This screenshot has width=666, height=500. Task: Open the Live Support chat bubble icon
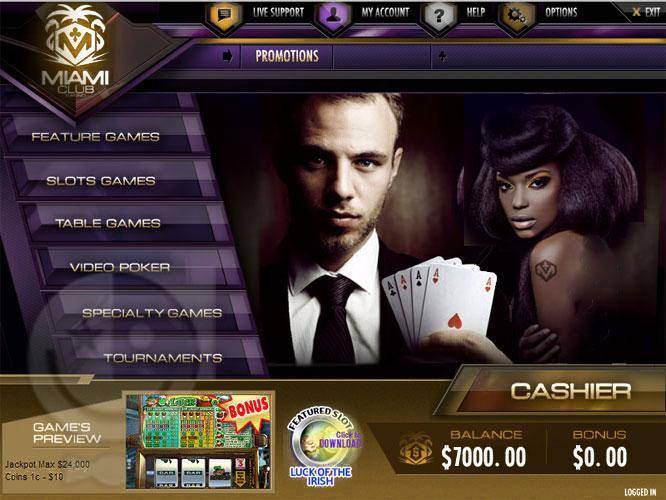click(x=224, y=16)
